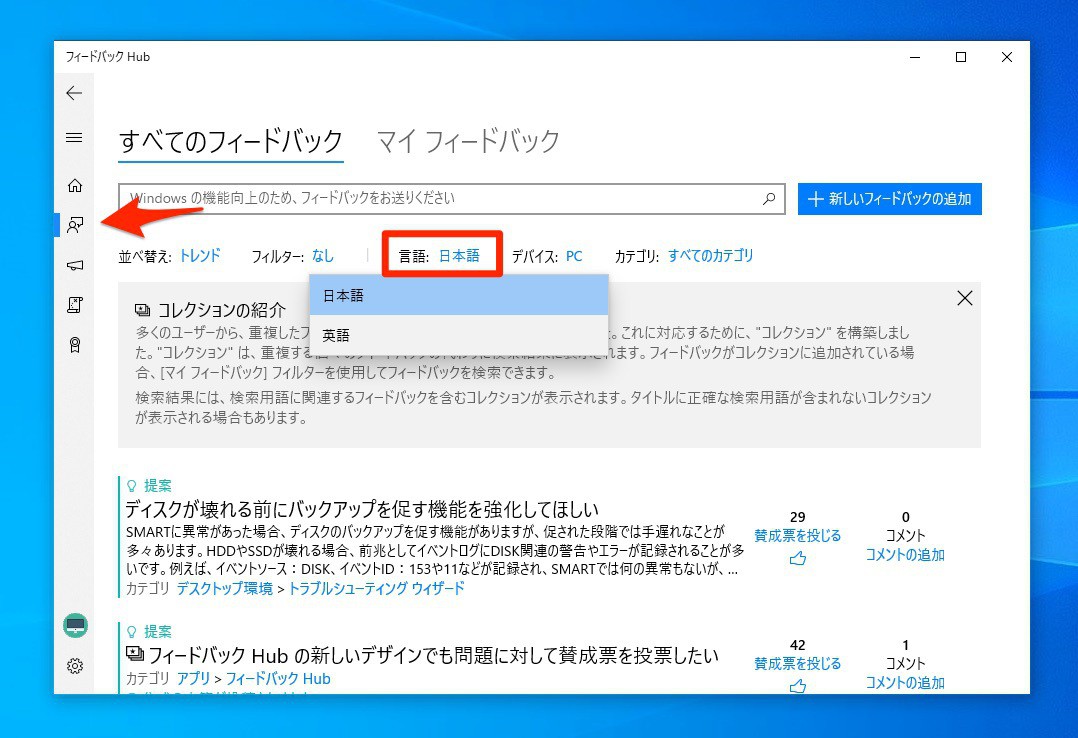Click 新しいフィードバックの追加 button
This screenshot has height=738, width=1078.
(890, 199)
